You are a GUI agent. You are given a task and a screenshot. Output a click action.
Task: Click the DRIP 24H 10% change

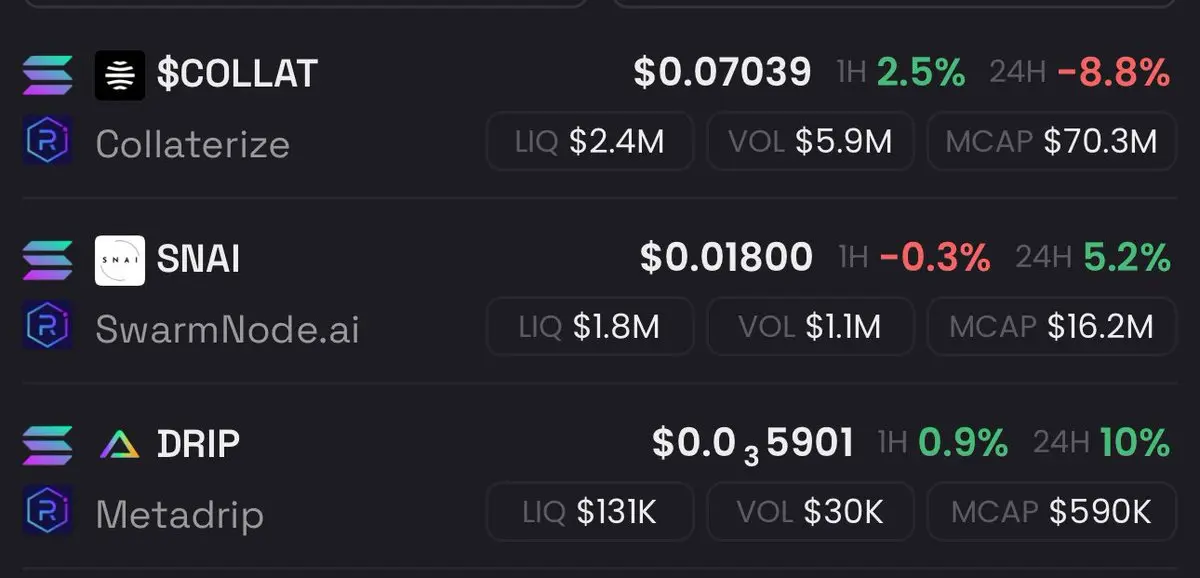point(1135,442)
